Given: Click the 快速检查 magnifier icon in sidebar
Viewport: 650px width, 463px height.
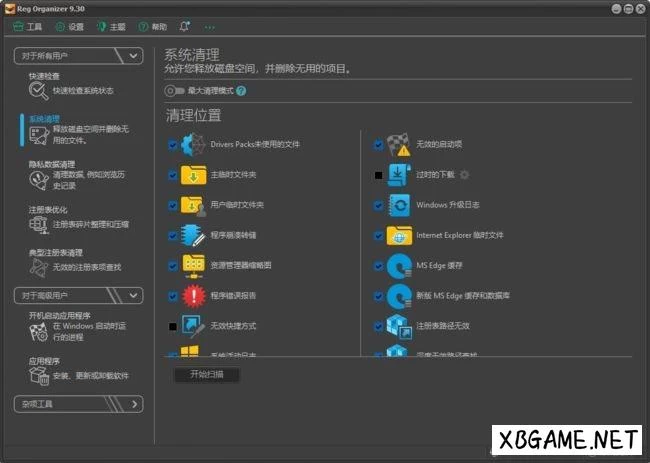Looking at the screenshot, I should point(38,91).
